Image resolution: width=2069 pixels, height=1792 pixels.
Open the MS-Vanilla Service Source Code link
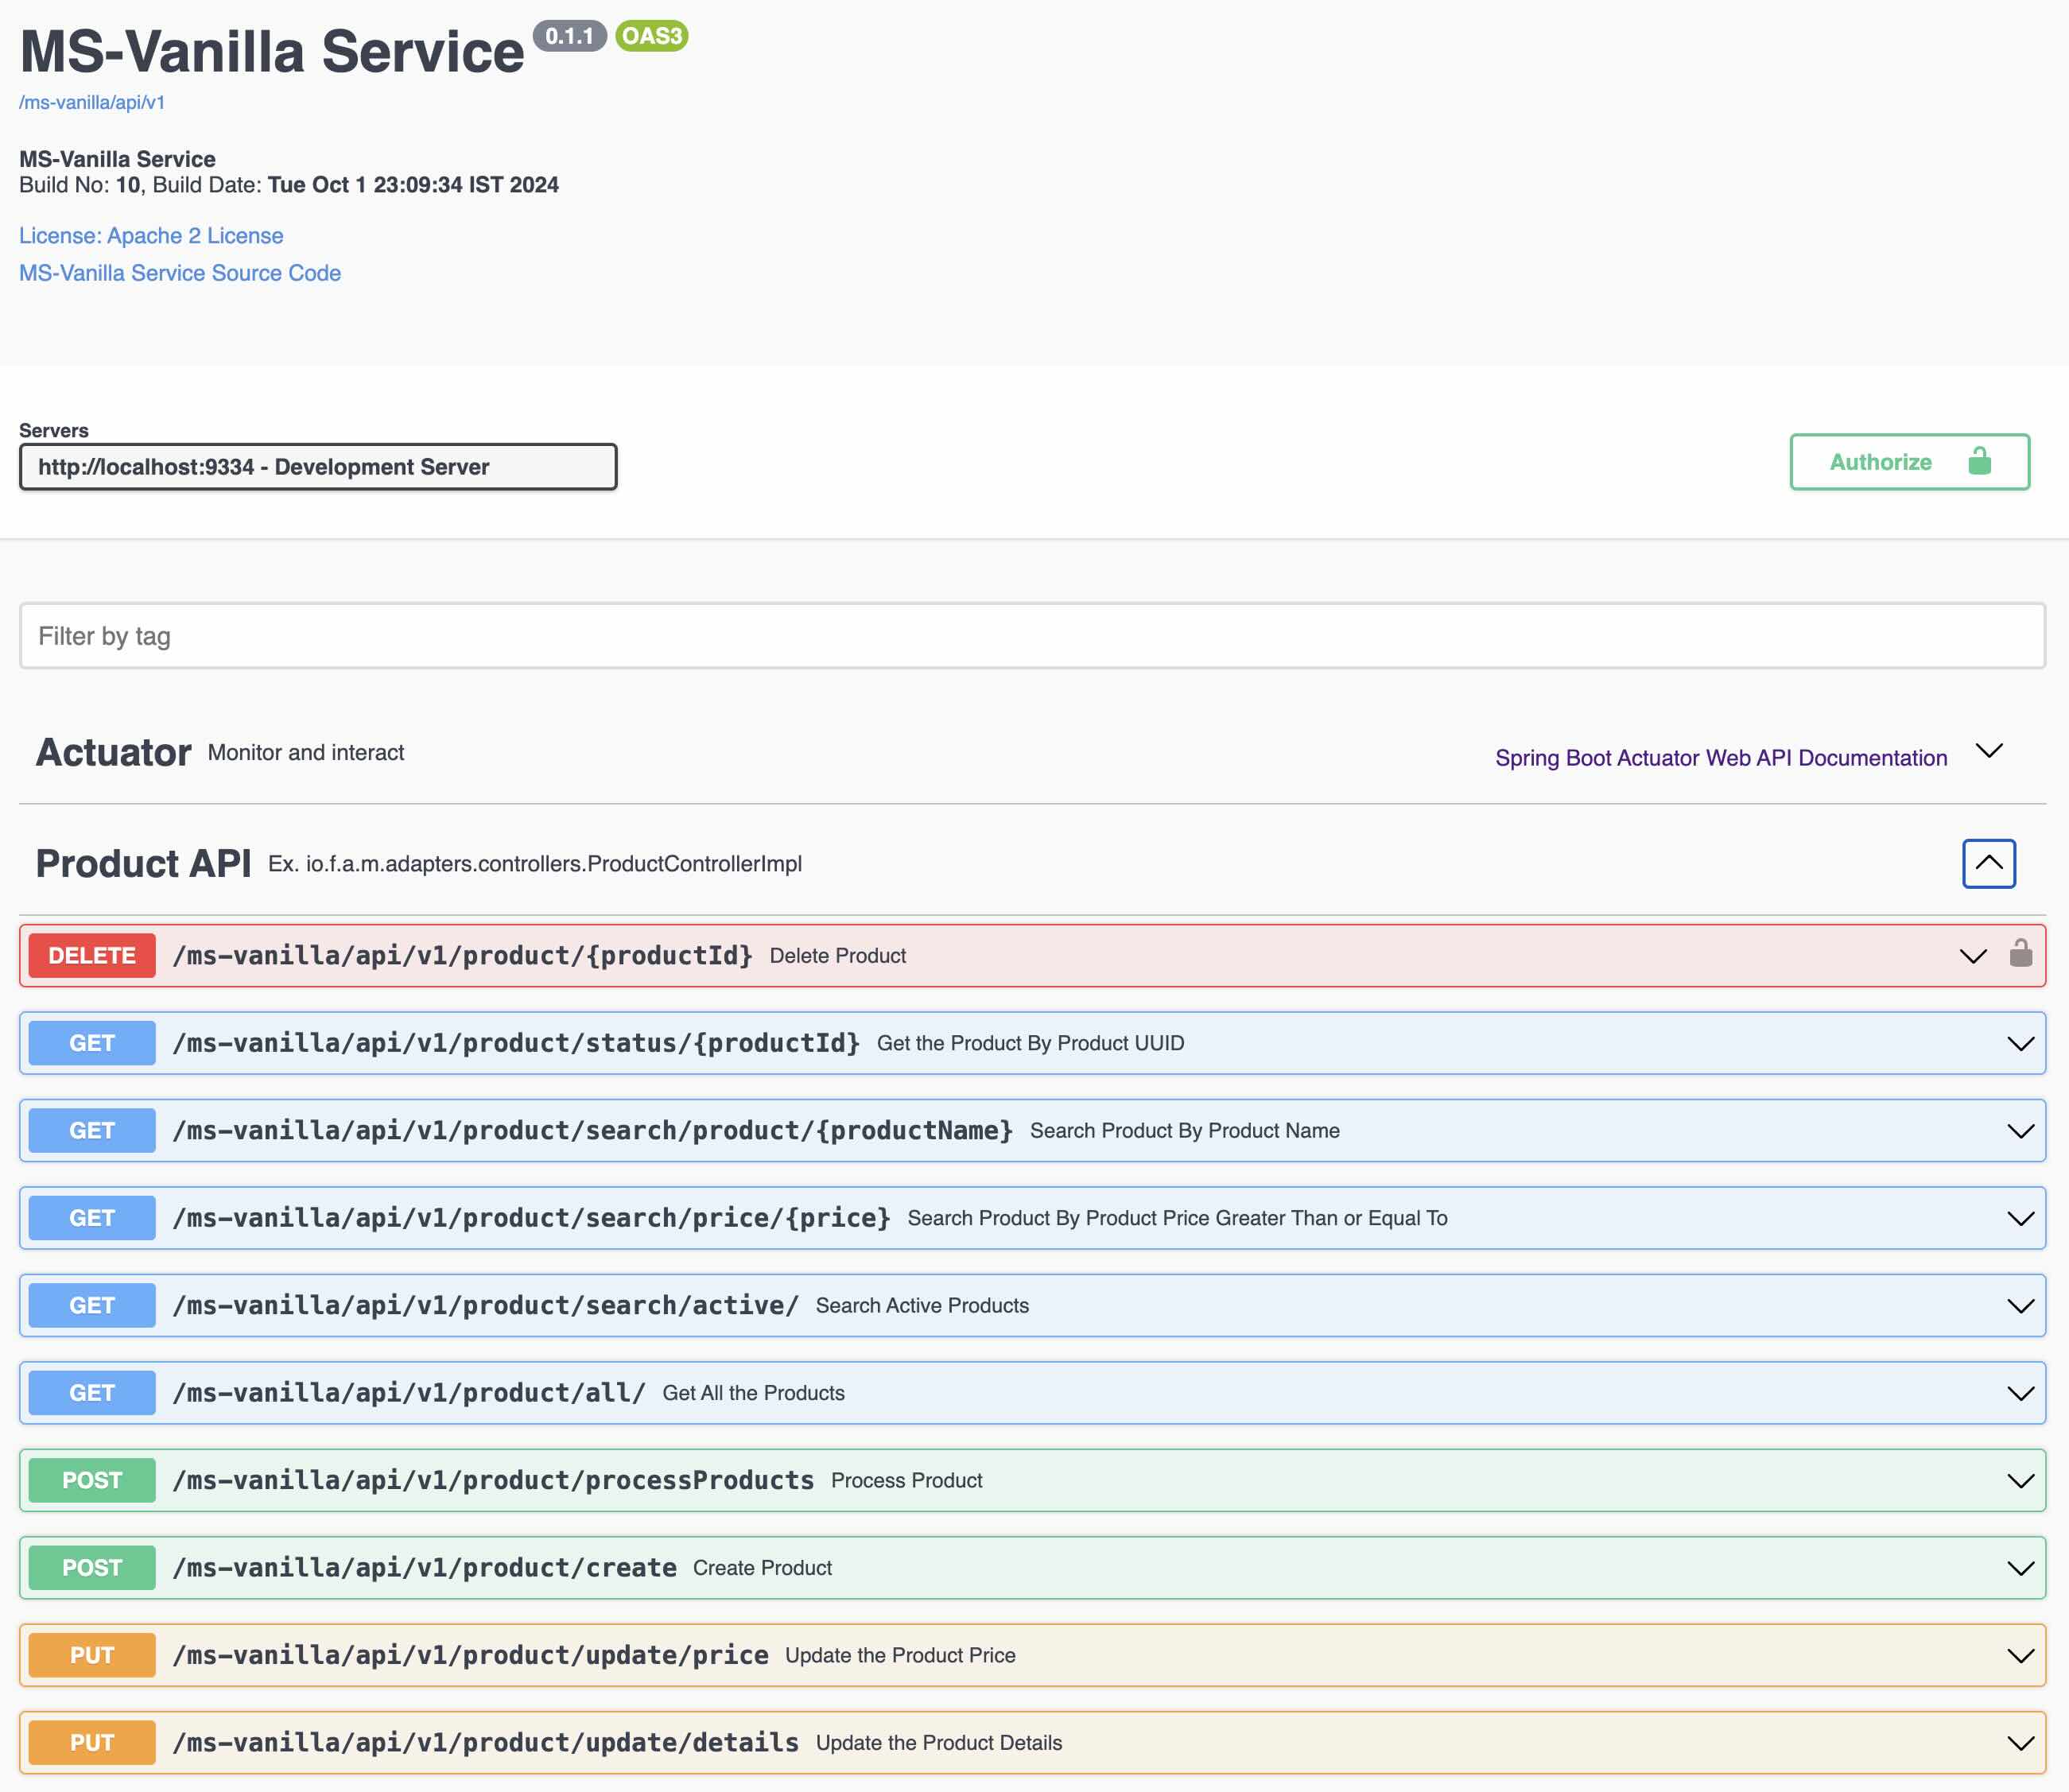(180, 273)
